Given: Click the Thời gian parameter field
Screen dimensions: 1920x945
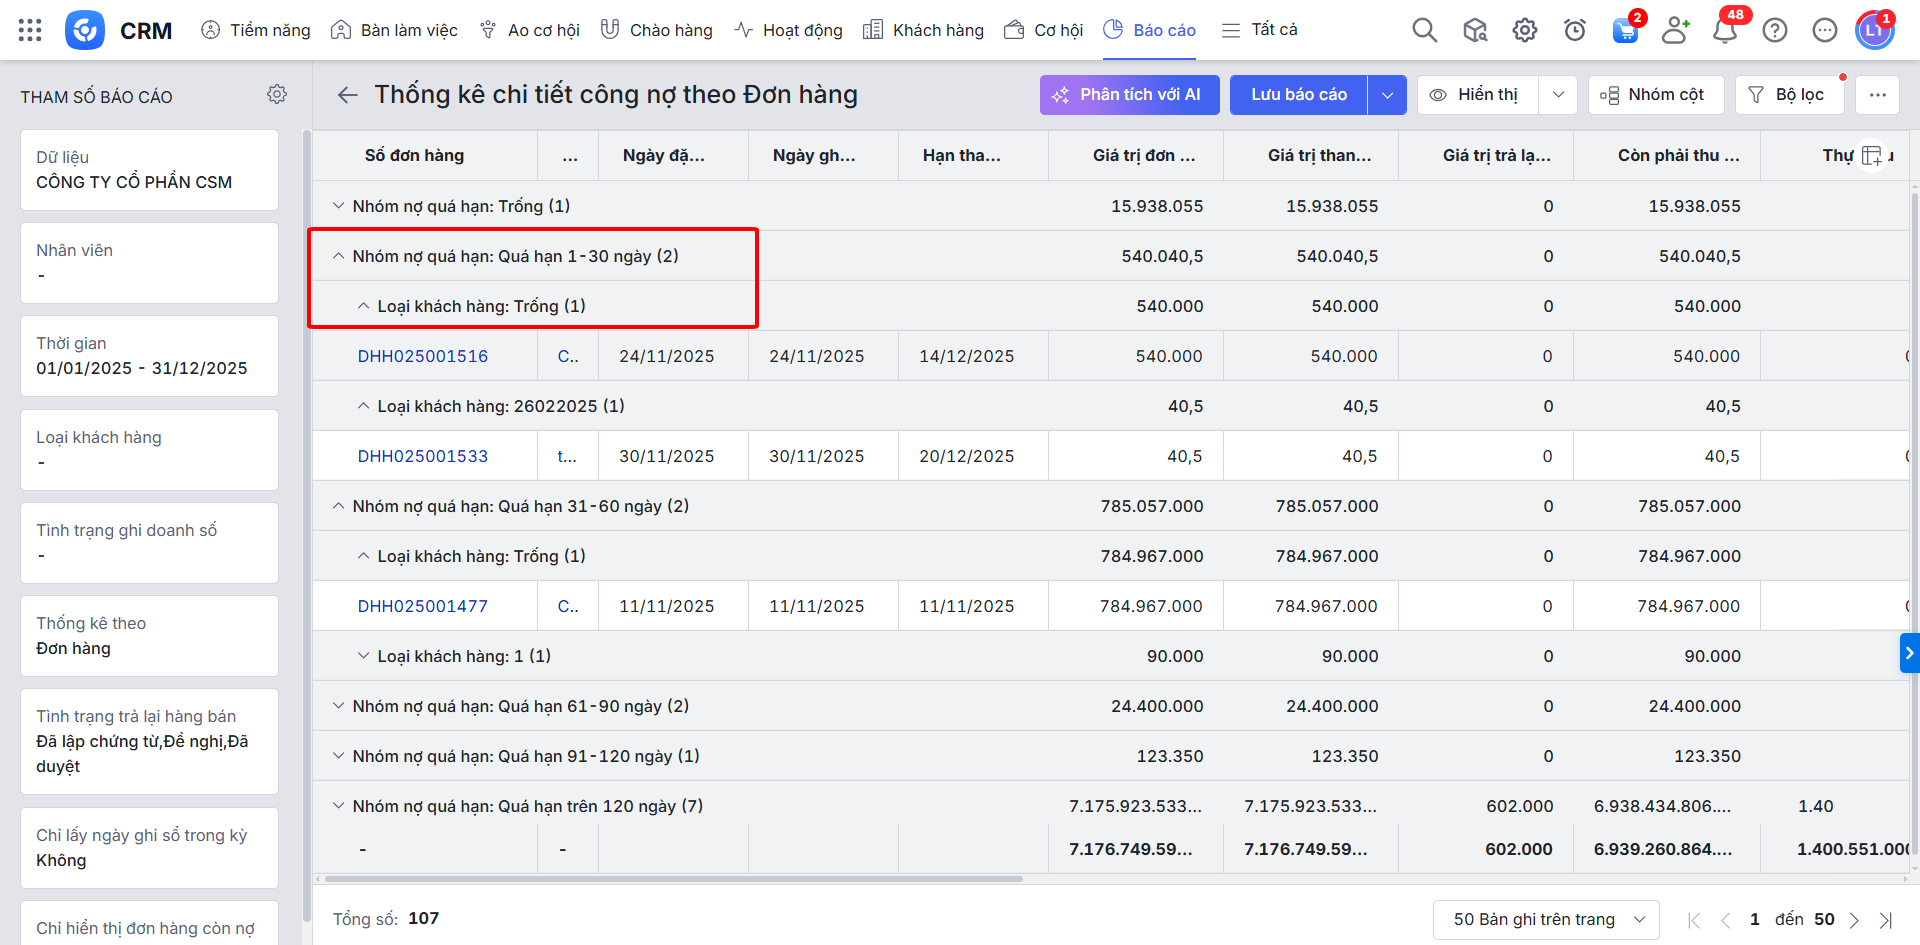Looking at the screenshot, I should [x=149, y=356].
